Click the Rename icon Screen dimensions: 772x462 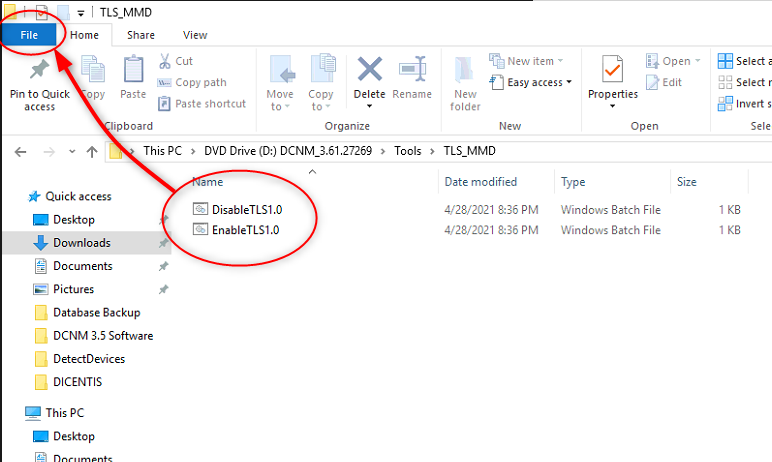tap(412, 68)
